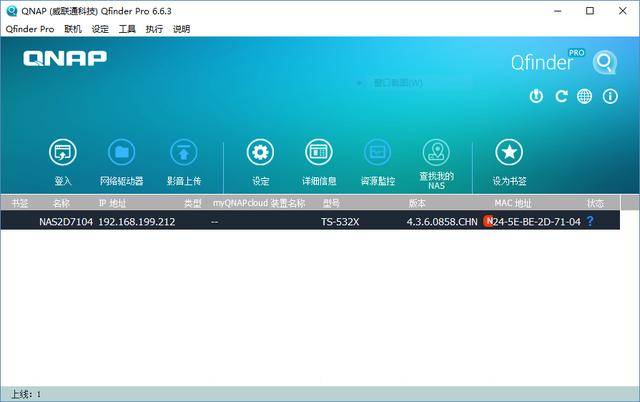Open the 说明 help menu
The image size is (640, 402).
click(x=181, y=29)
